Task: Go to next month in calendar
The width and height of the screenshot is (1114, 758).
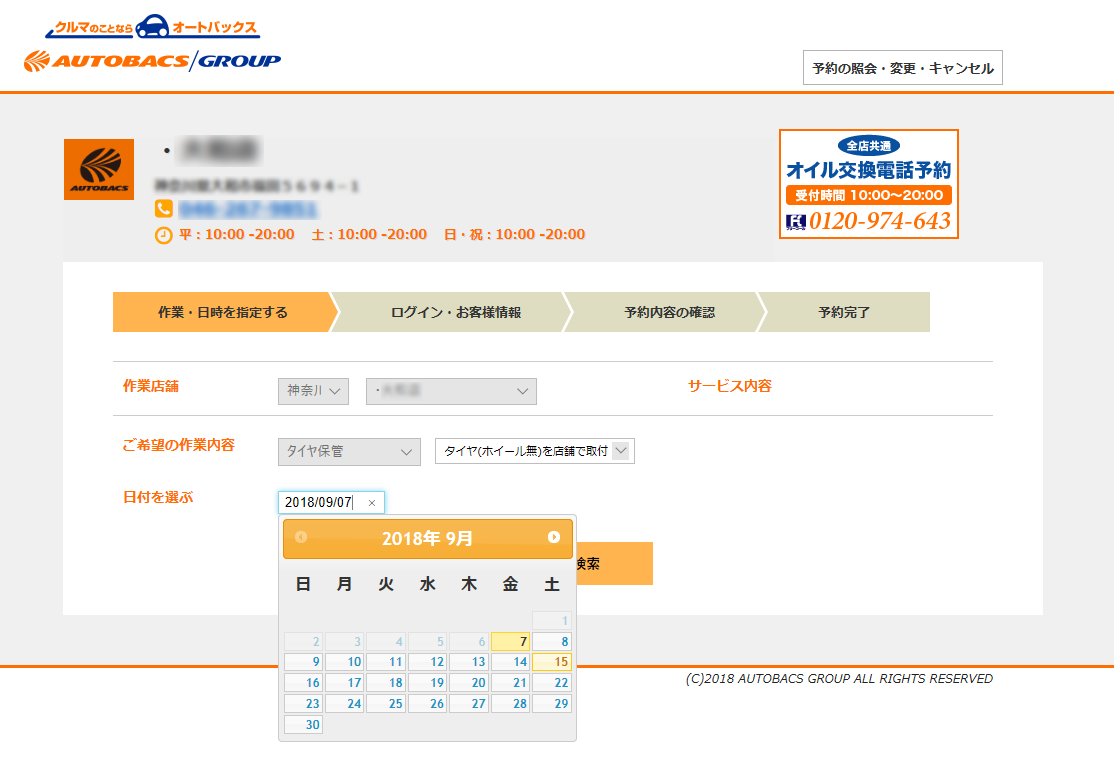Action: [554, 538]
